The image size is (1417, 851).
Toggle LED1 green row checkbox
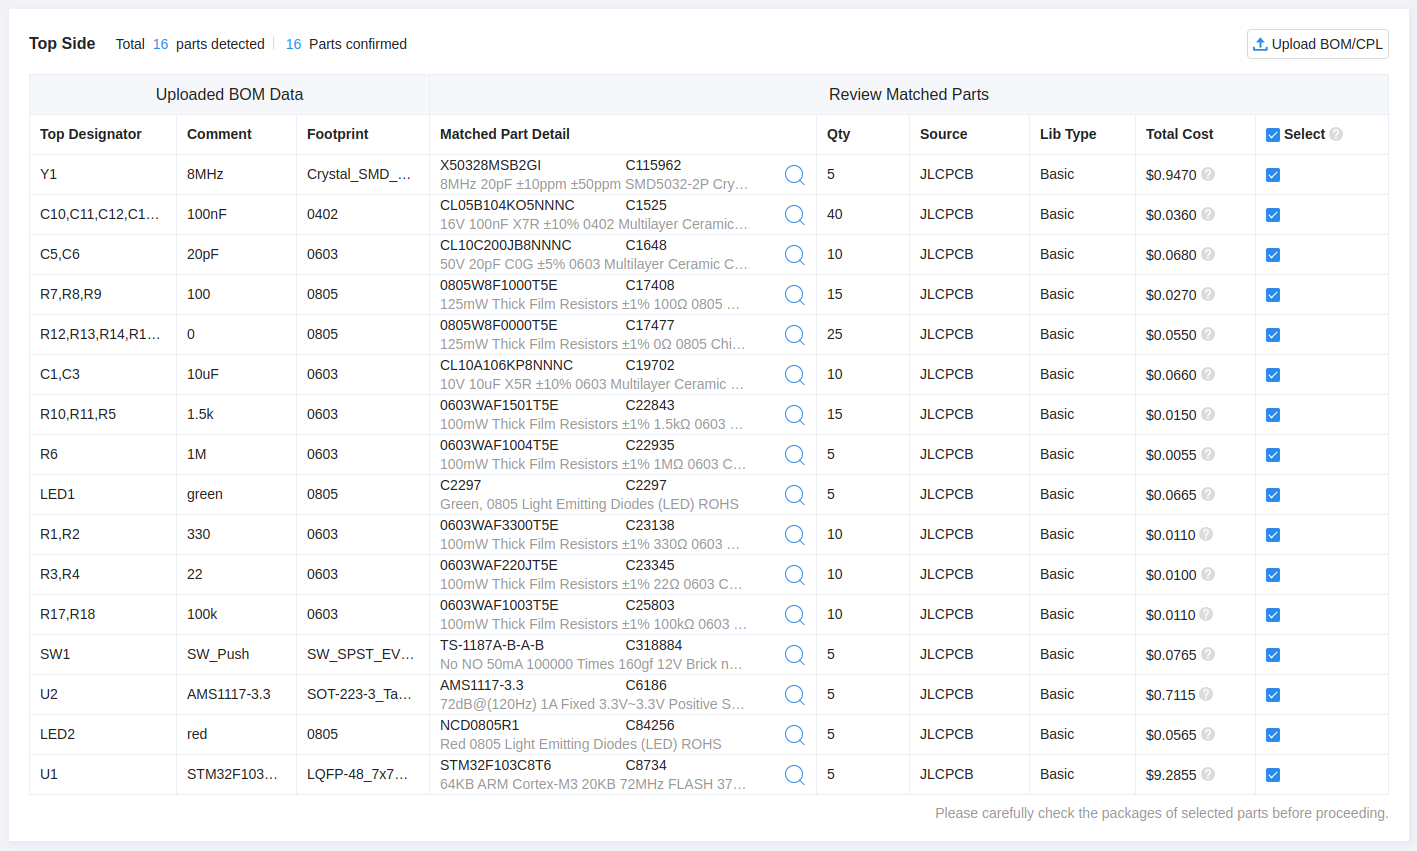1273,495
